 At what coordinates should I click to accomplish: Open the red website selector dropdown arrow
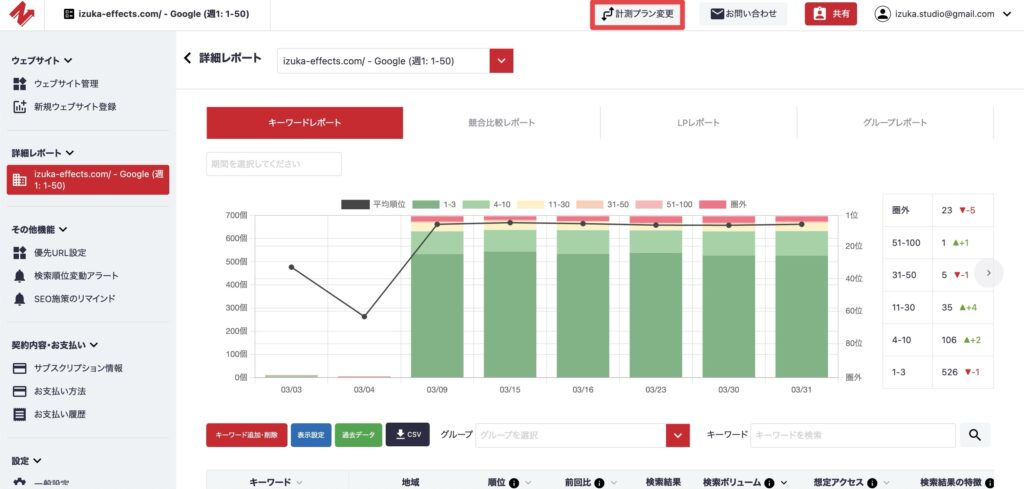[503, 61]
